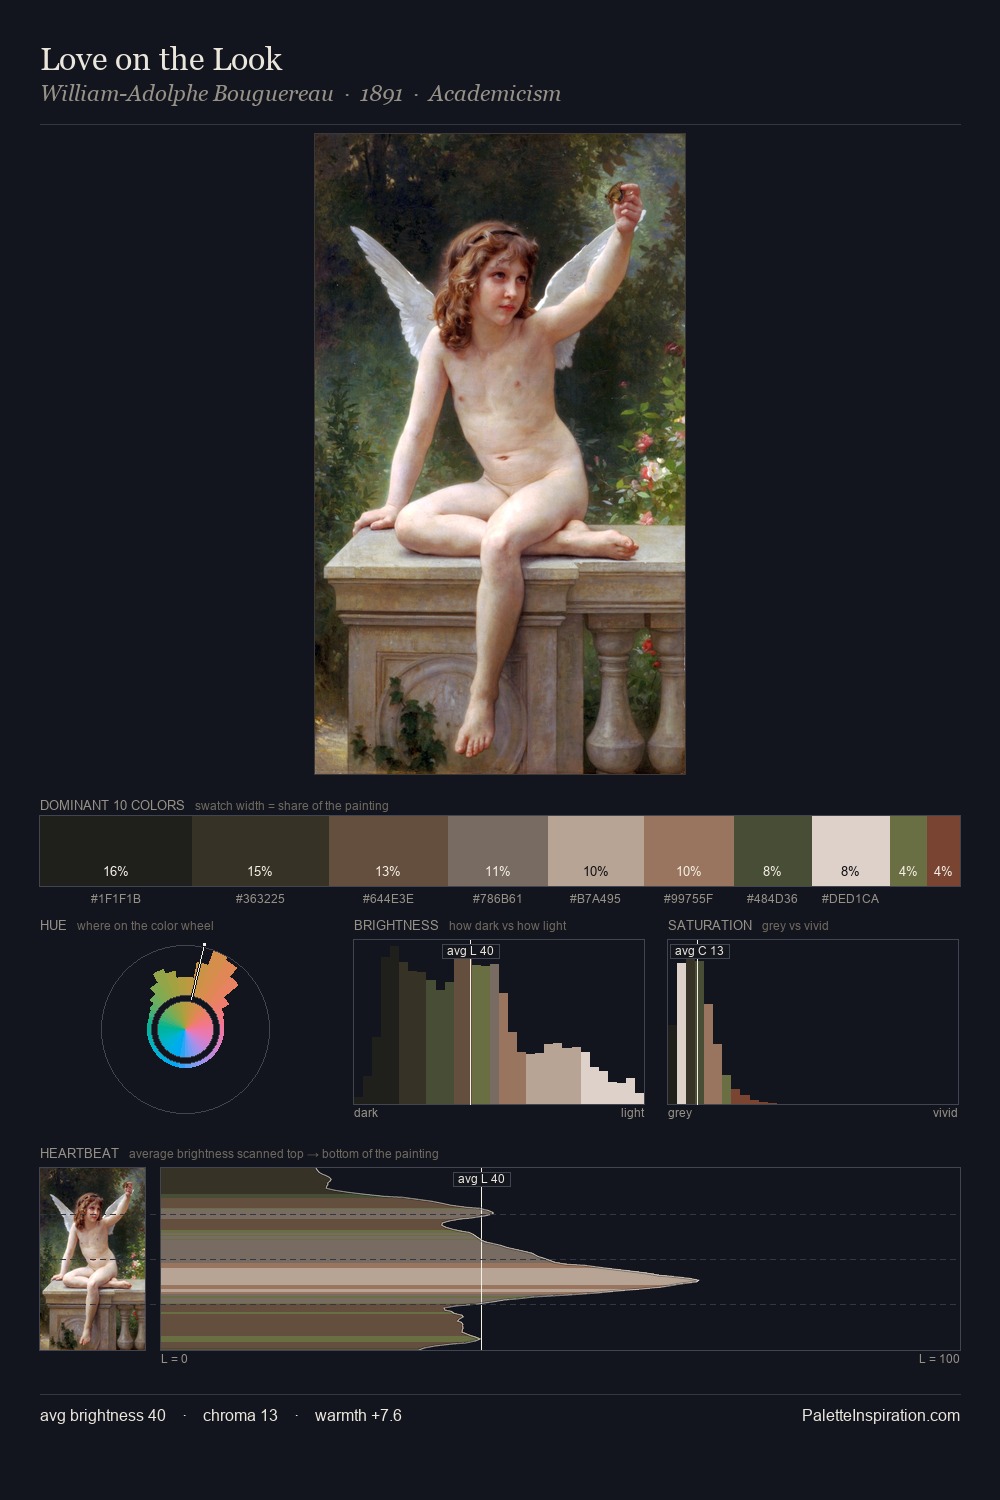Click the 'grey' axis label under Saturation
1000x1500 pixels.
[680, 1113]
